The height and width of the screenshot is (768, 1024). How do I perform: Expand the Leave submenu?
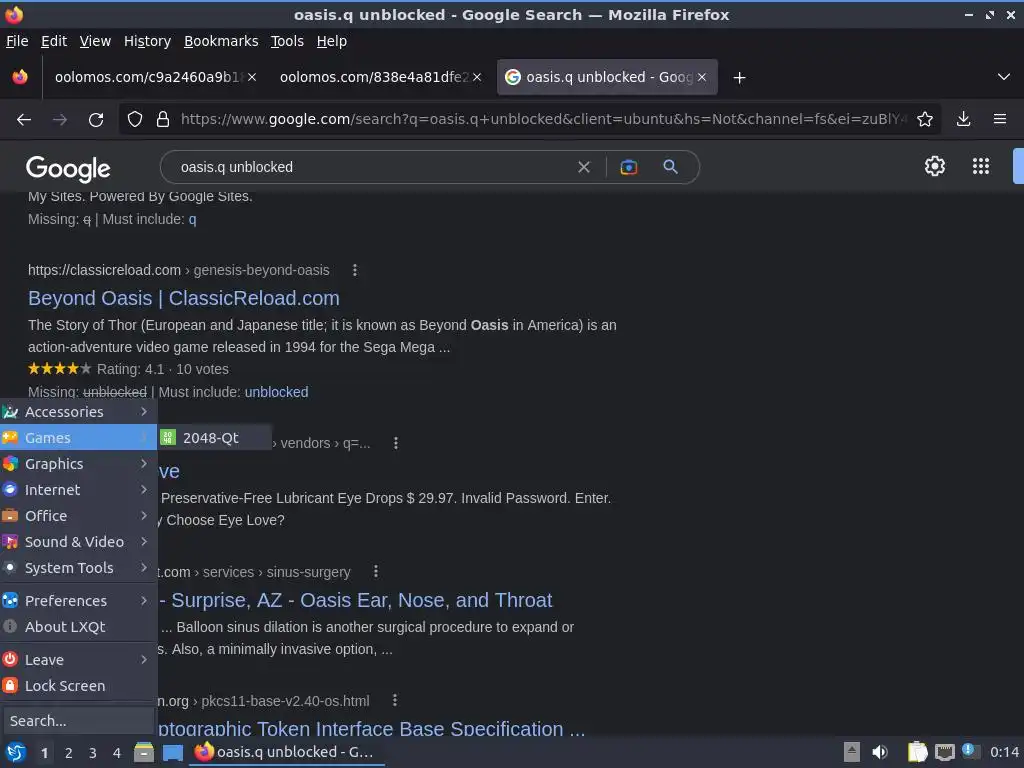[x=78, y=660]
